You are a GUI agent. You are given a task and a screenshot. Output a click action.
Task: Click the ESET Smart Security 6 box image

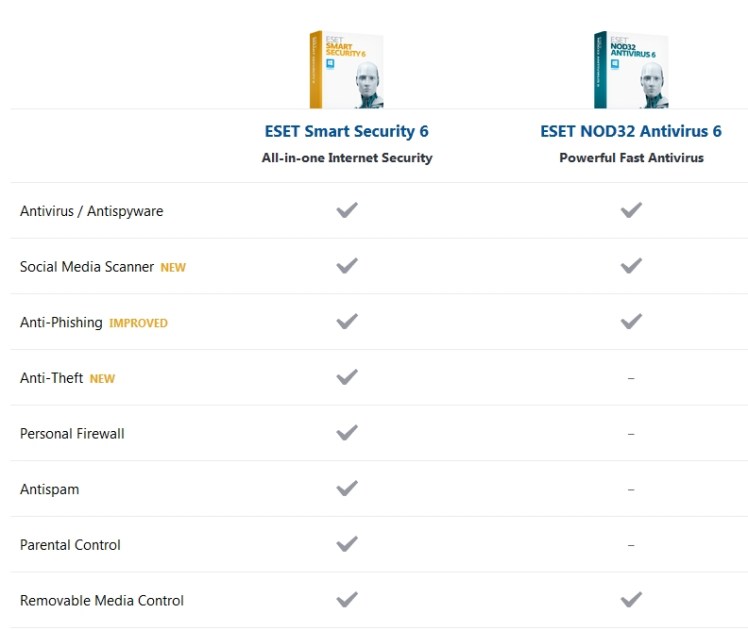[x=347, y=69]
